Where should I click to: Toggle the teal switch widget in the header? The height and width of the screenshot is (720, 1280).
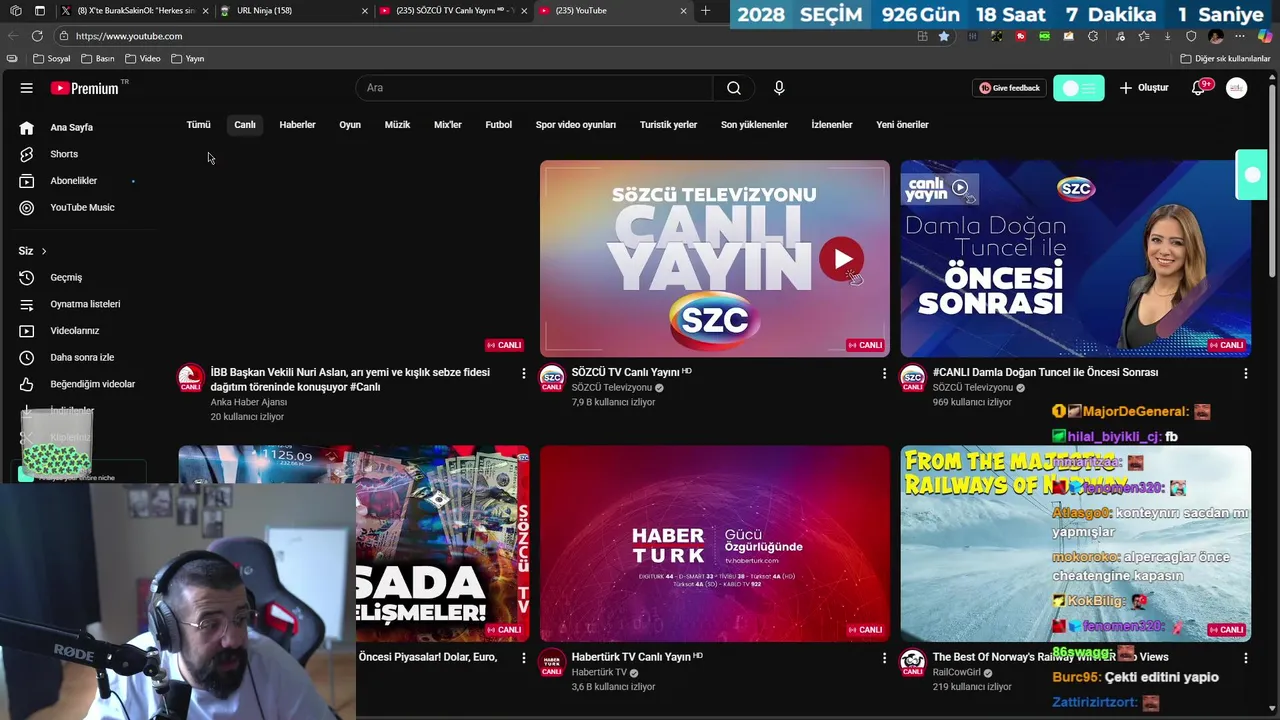tap(1079, 88)
